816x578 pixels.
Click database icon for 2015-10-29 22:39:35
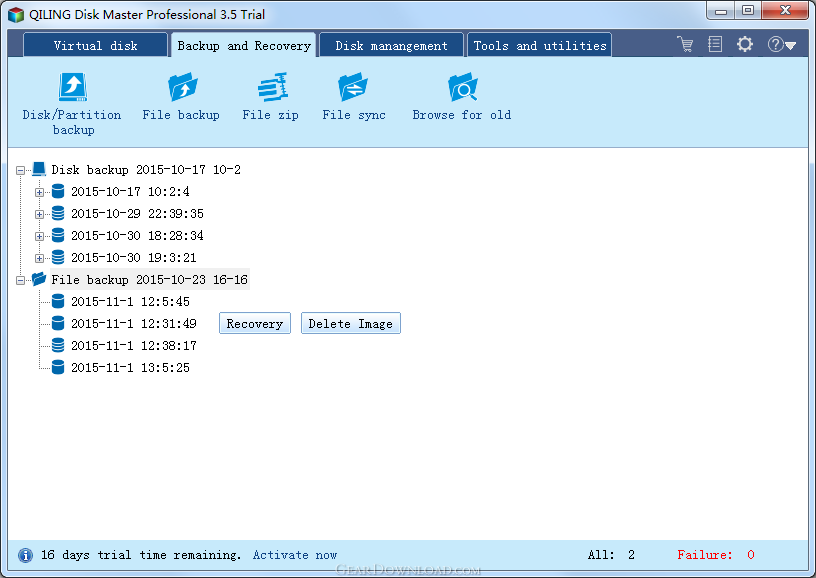[x=58, y=213]
